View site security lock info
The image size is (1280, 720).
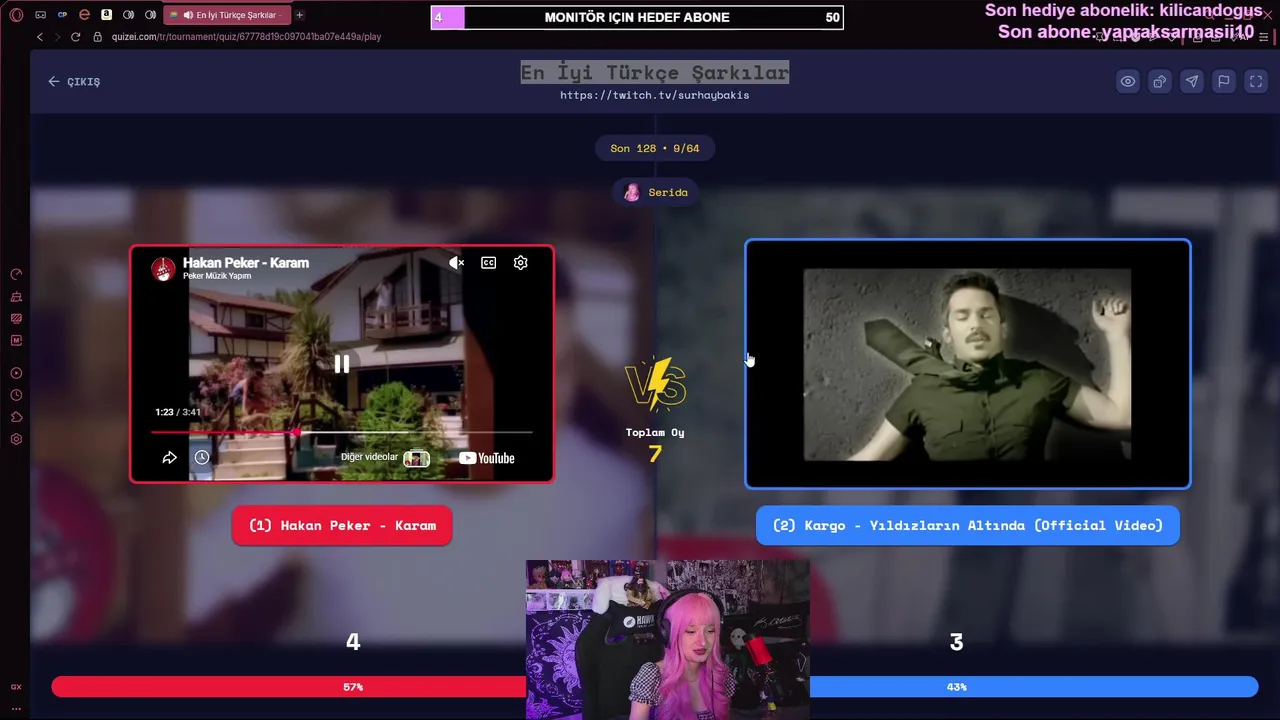[98, 37]
